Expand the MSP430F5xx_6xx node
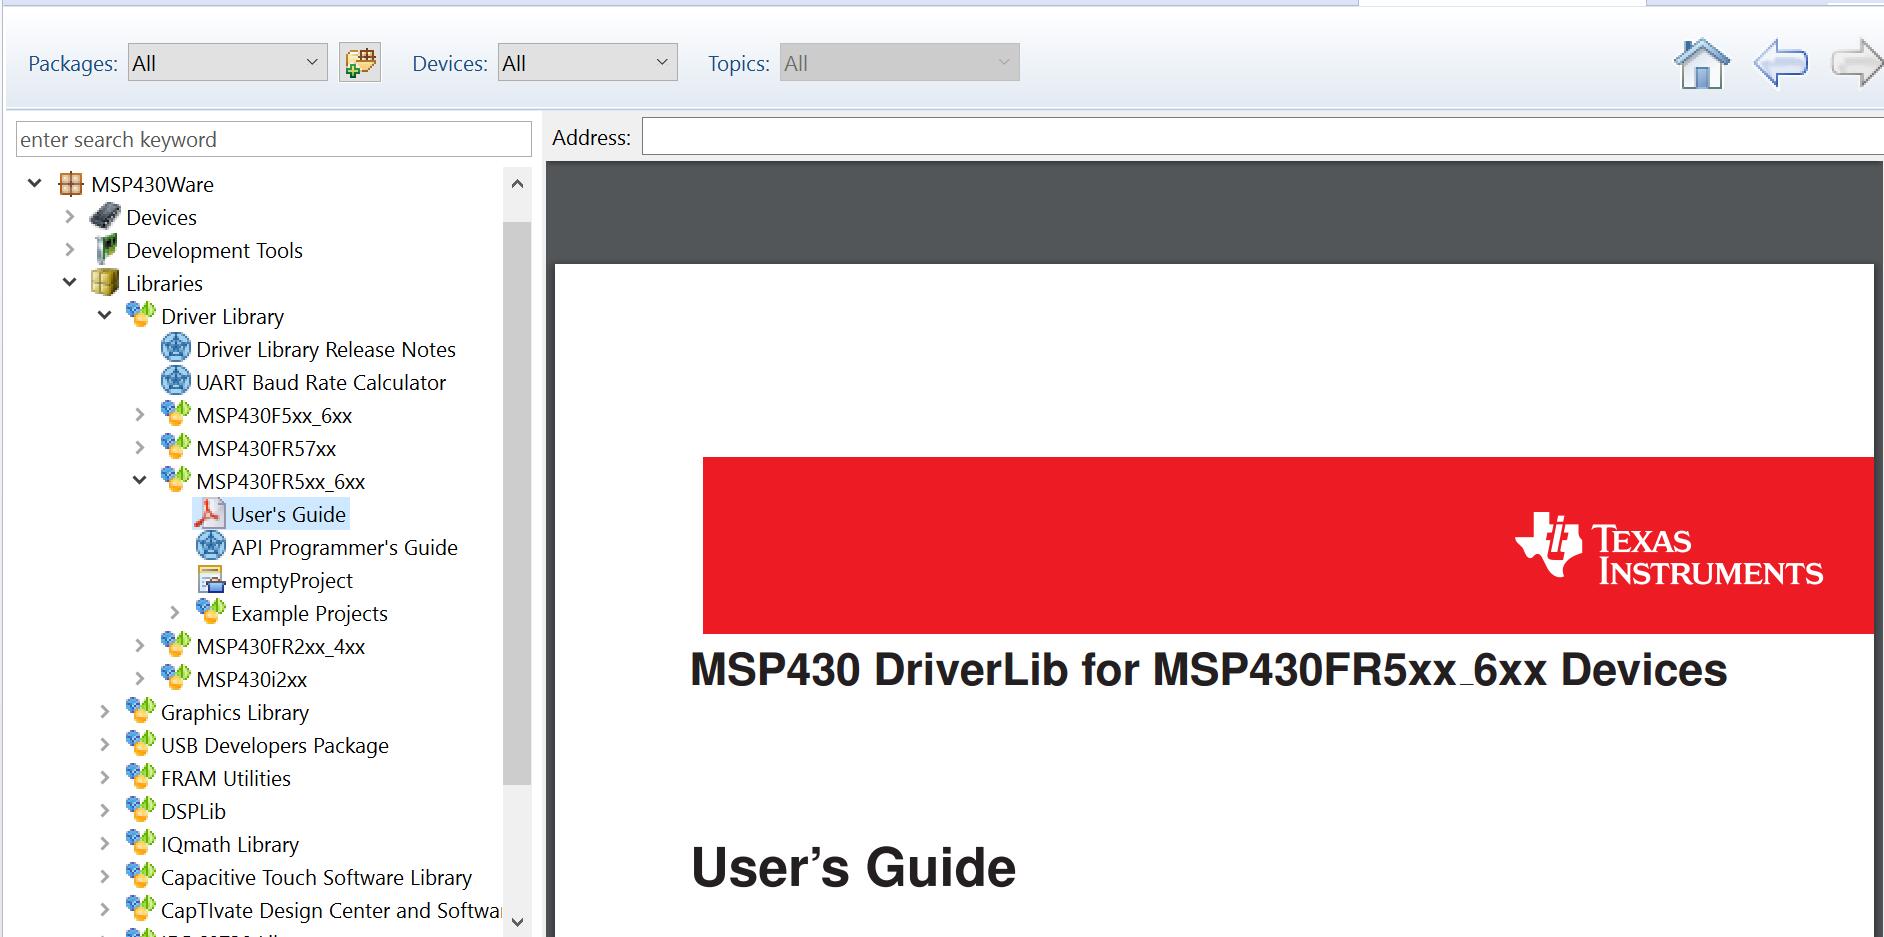 tap(140, 415)
